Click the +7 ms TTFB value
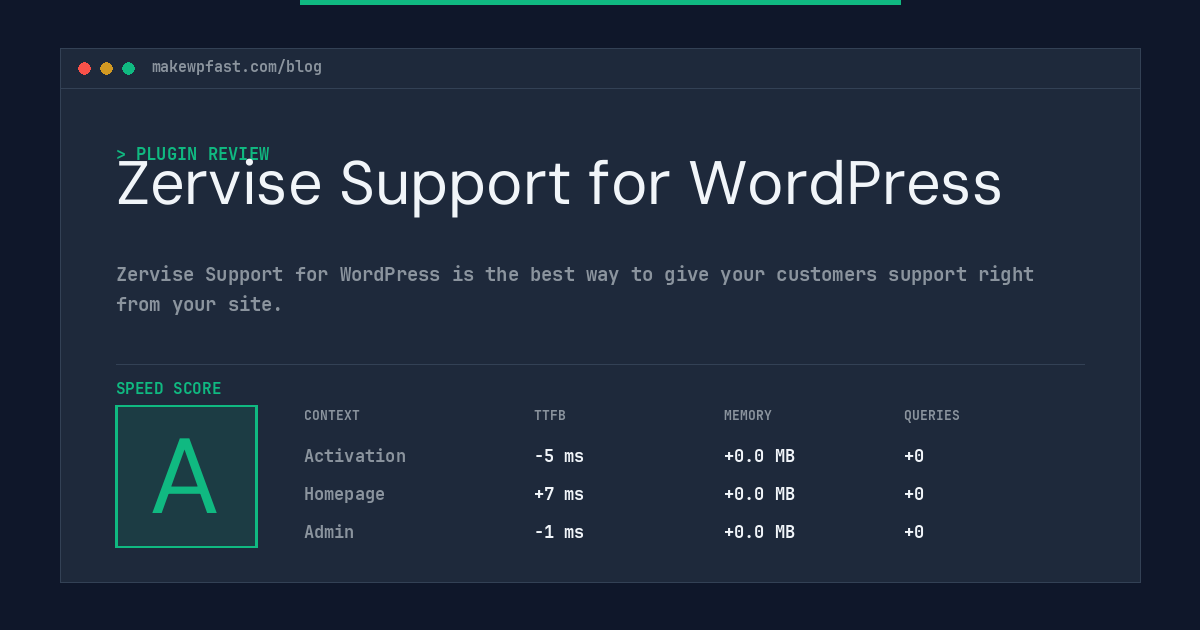The image size is (1200, 630). tap(559, 494)
